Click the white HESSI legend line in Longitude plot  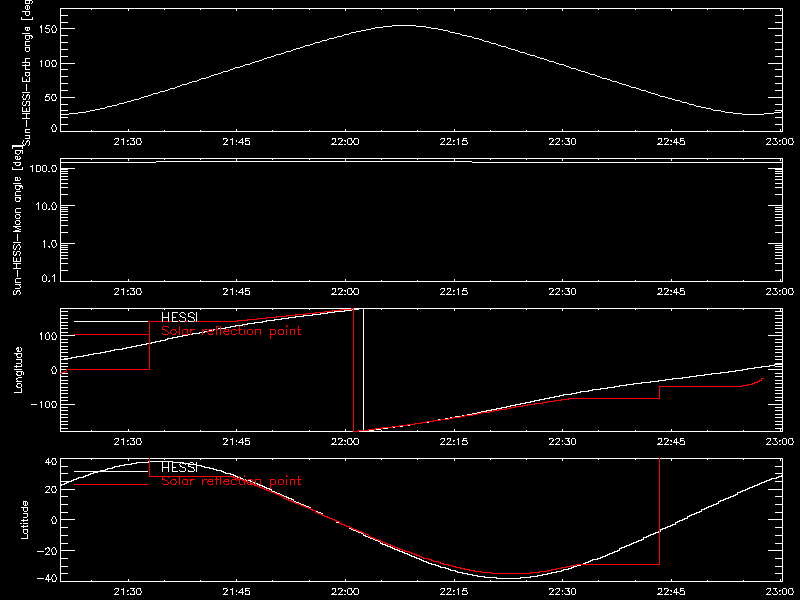111,321
